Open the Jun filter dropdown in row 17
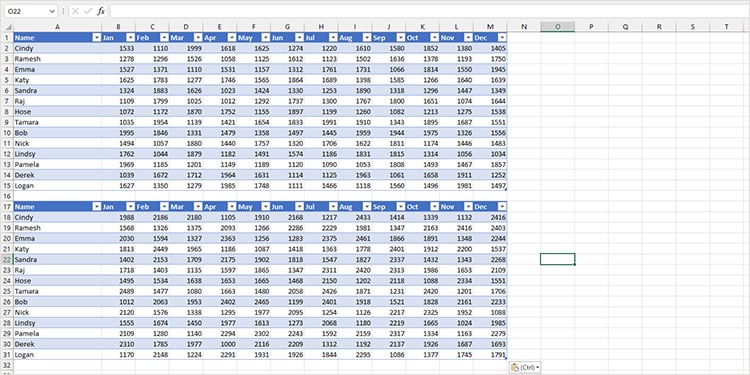 (299, 207)
